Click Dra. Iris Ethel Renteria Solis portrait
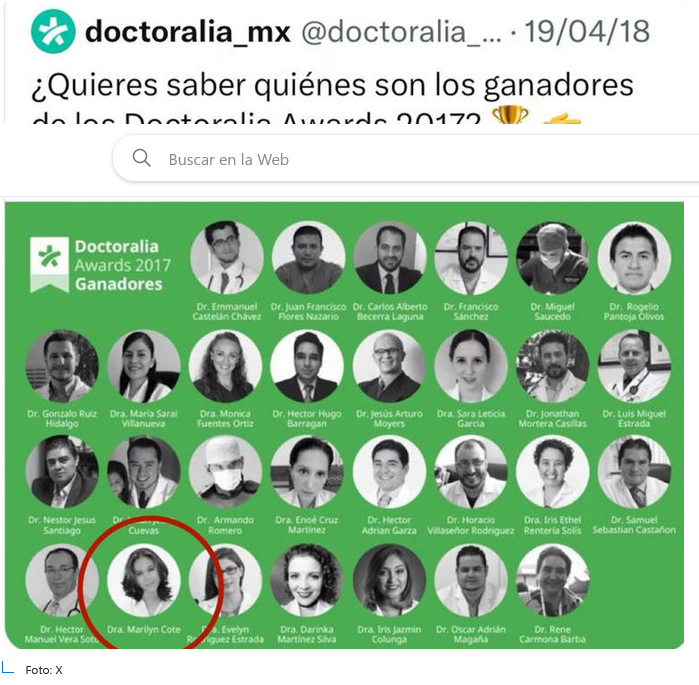The height and width of the screenshot is (685, 699). click(552, 472)
